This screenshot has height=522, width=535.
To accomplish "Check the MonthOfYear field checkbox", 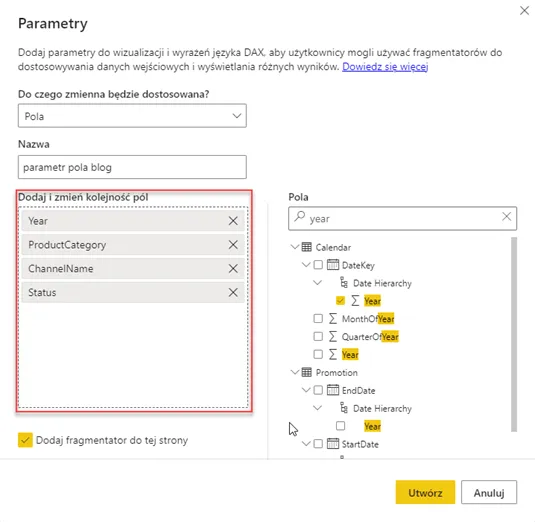I will (x=318, y=318).
